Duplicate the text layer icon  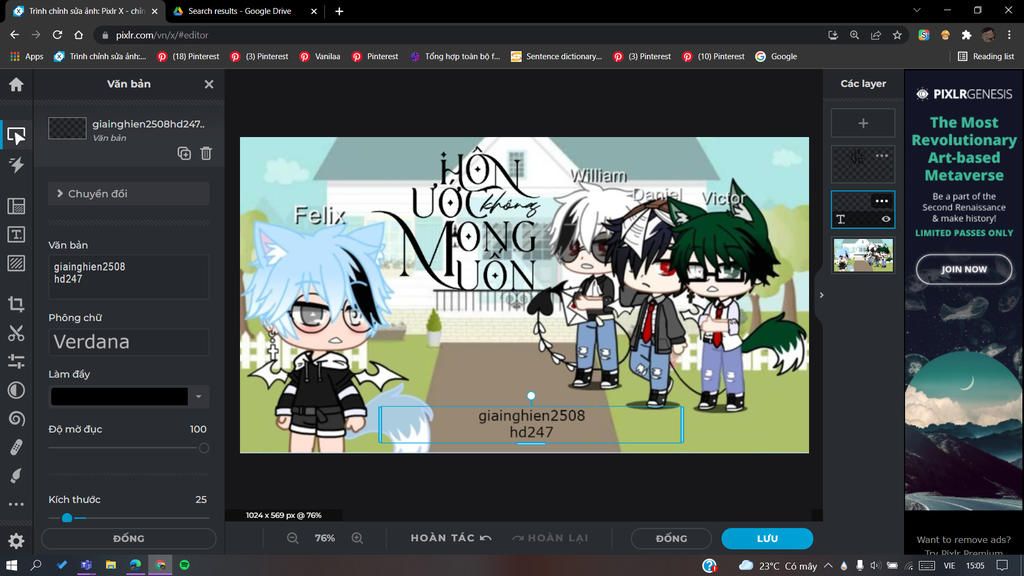tap(184, 153)
